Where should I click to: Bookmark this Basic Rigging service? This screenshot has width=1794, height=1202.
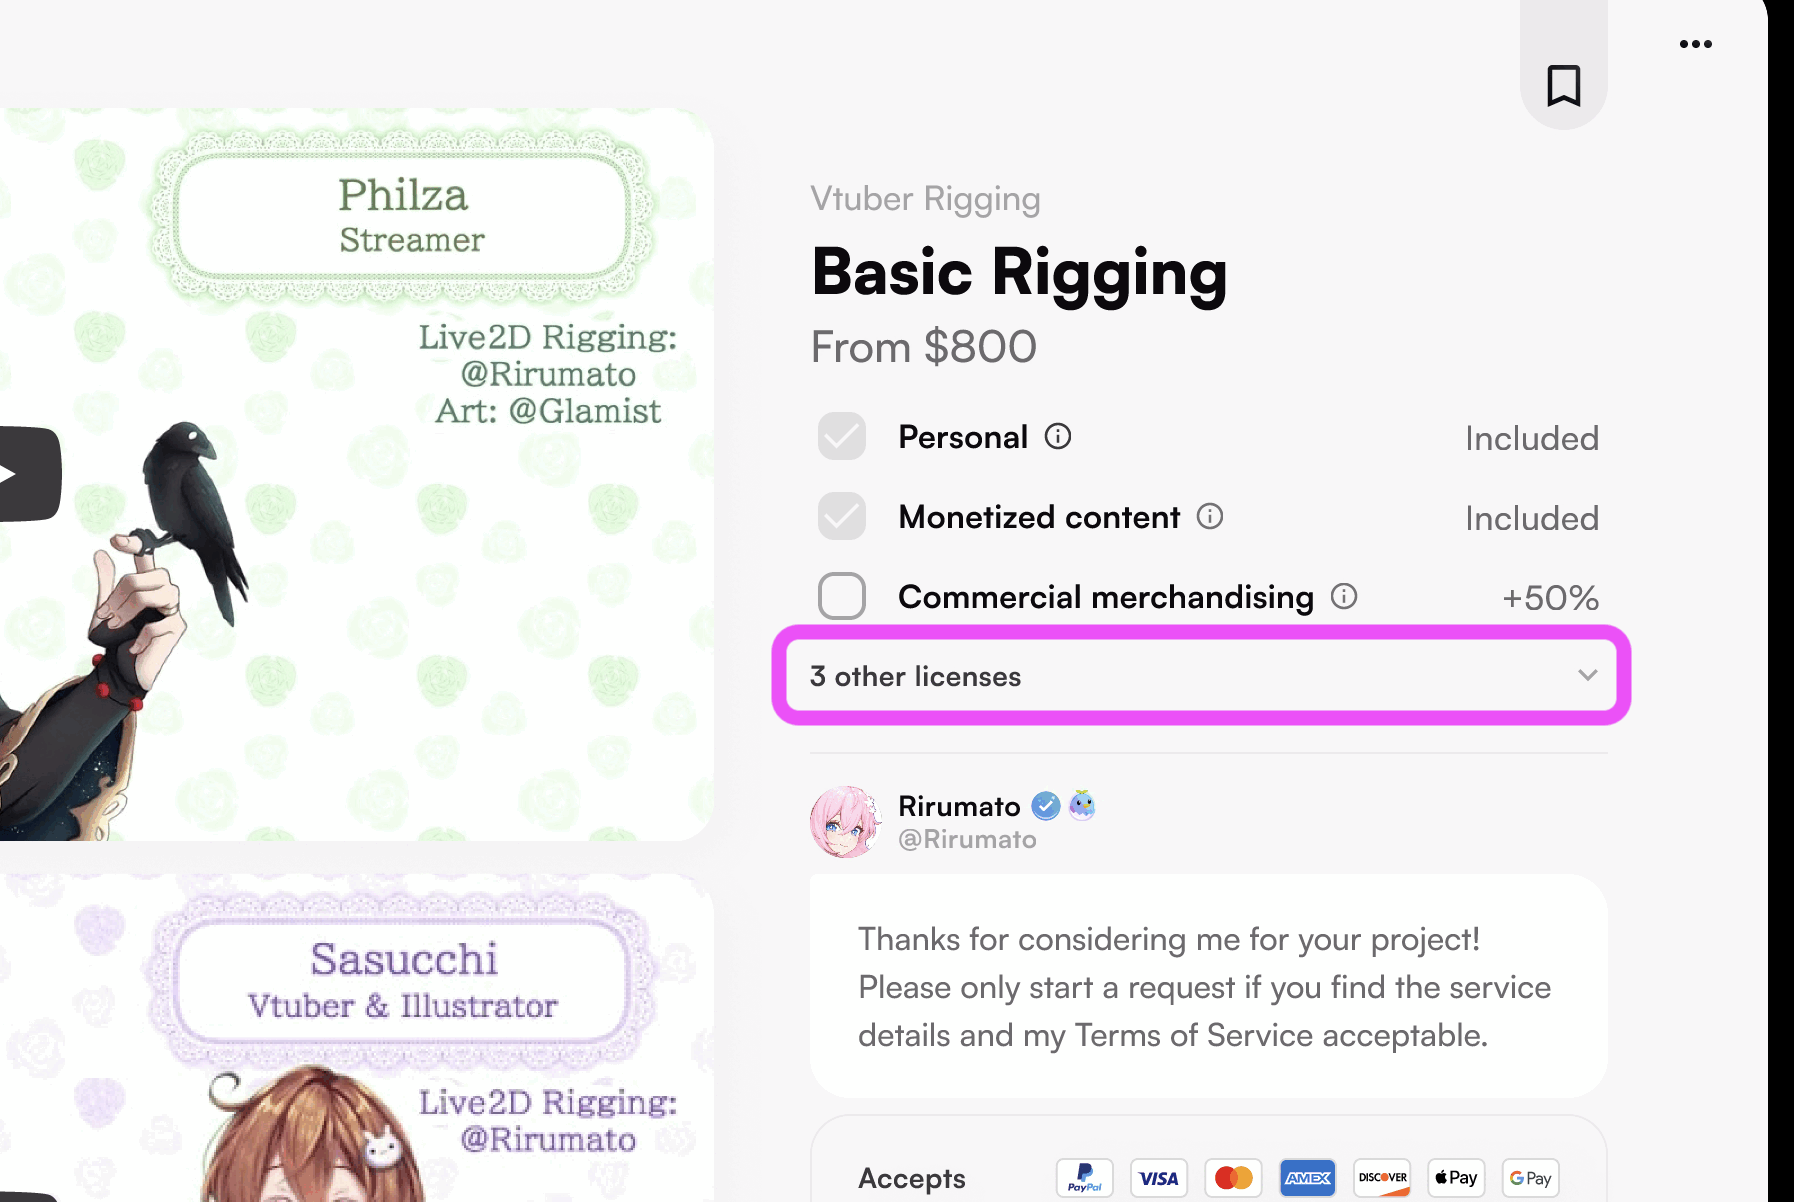1563,85
